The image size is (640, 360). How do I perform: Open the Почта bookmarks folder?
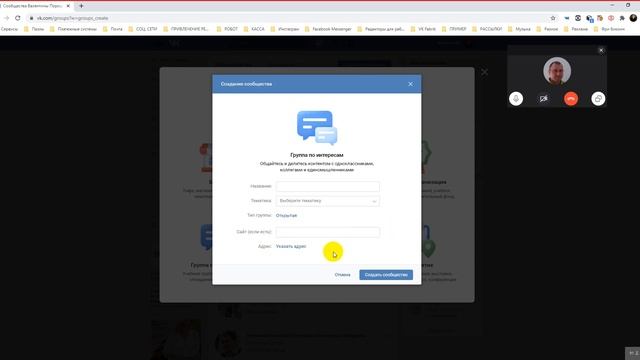pos(113,29)
